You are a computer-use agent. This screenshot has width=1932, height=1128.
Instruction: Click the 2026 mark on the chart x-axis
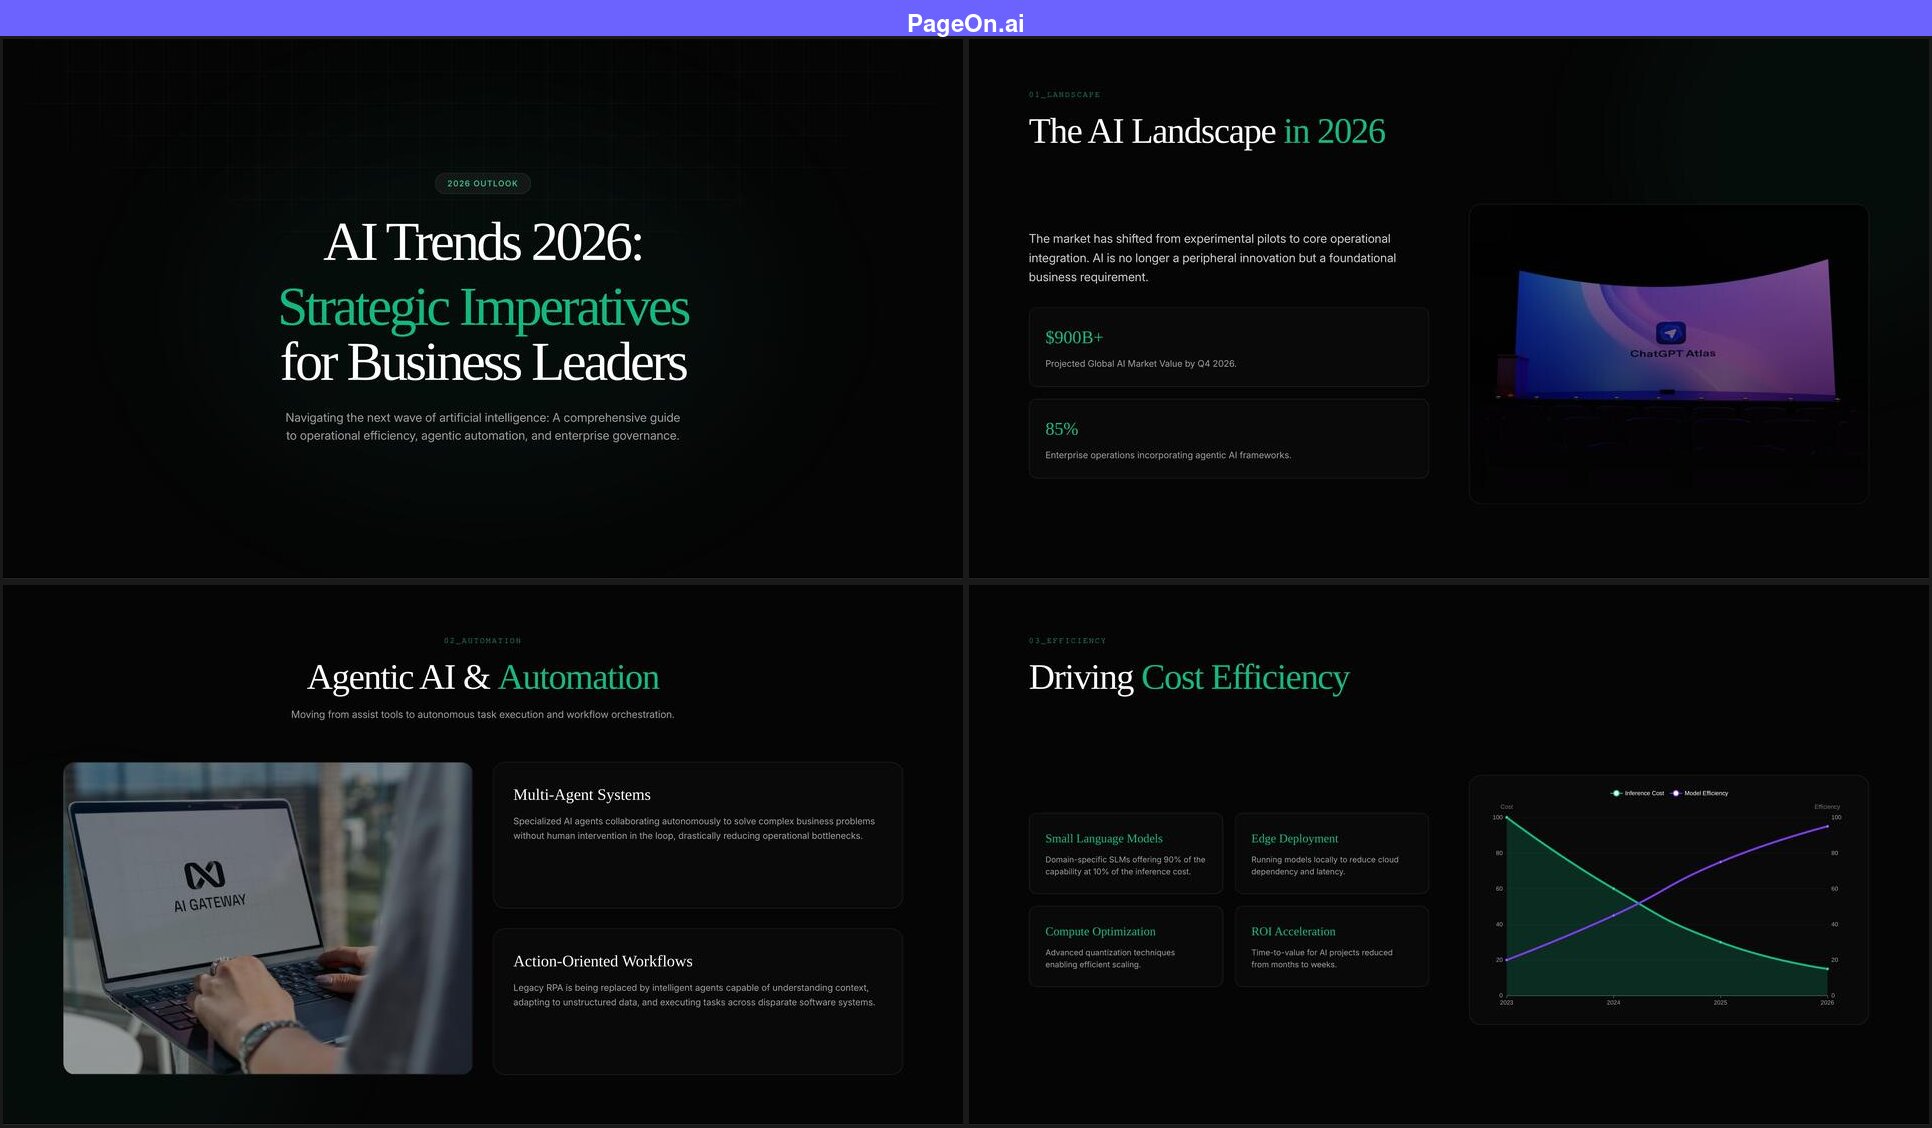(1826, 1002)
